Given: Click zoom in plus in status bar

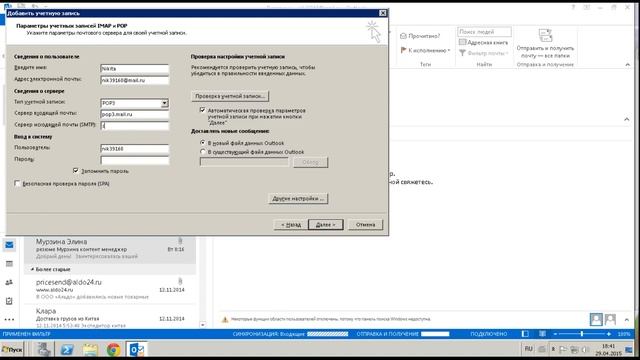Looking at the screenshot, I should pos(609,334).
